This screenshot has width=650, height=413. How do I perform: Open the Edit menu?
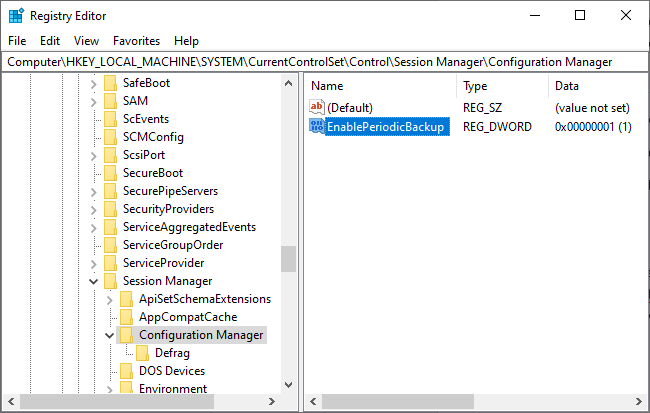point(50,41)
